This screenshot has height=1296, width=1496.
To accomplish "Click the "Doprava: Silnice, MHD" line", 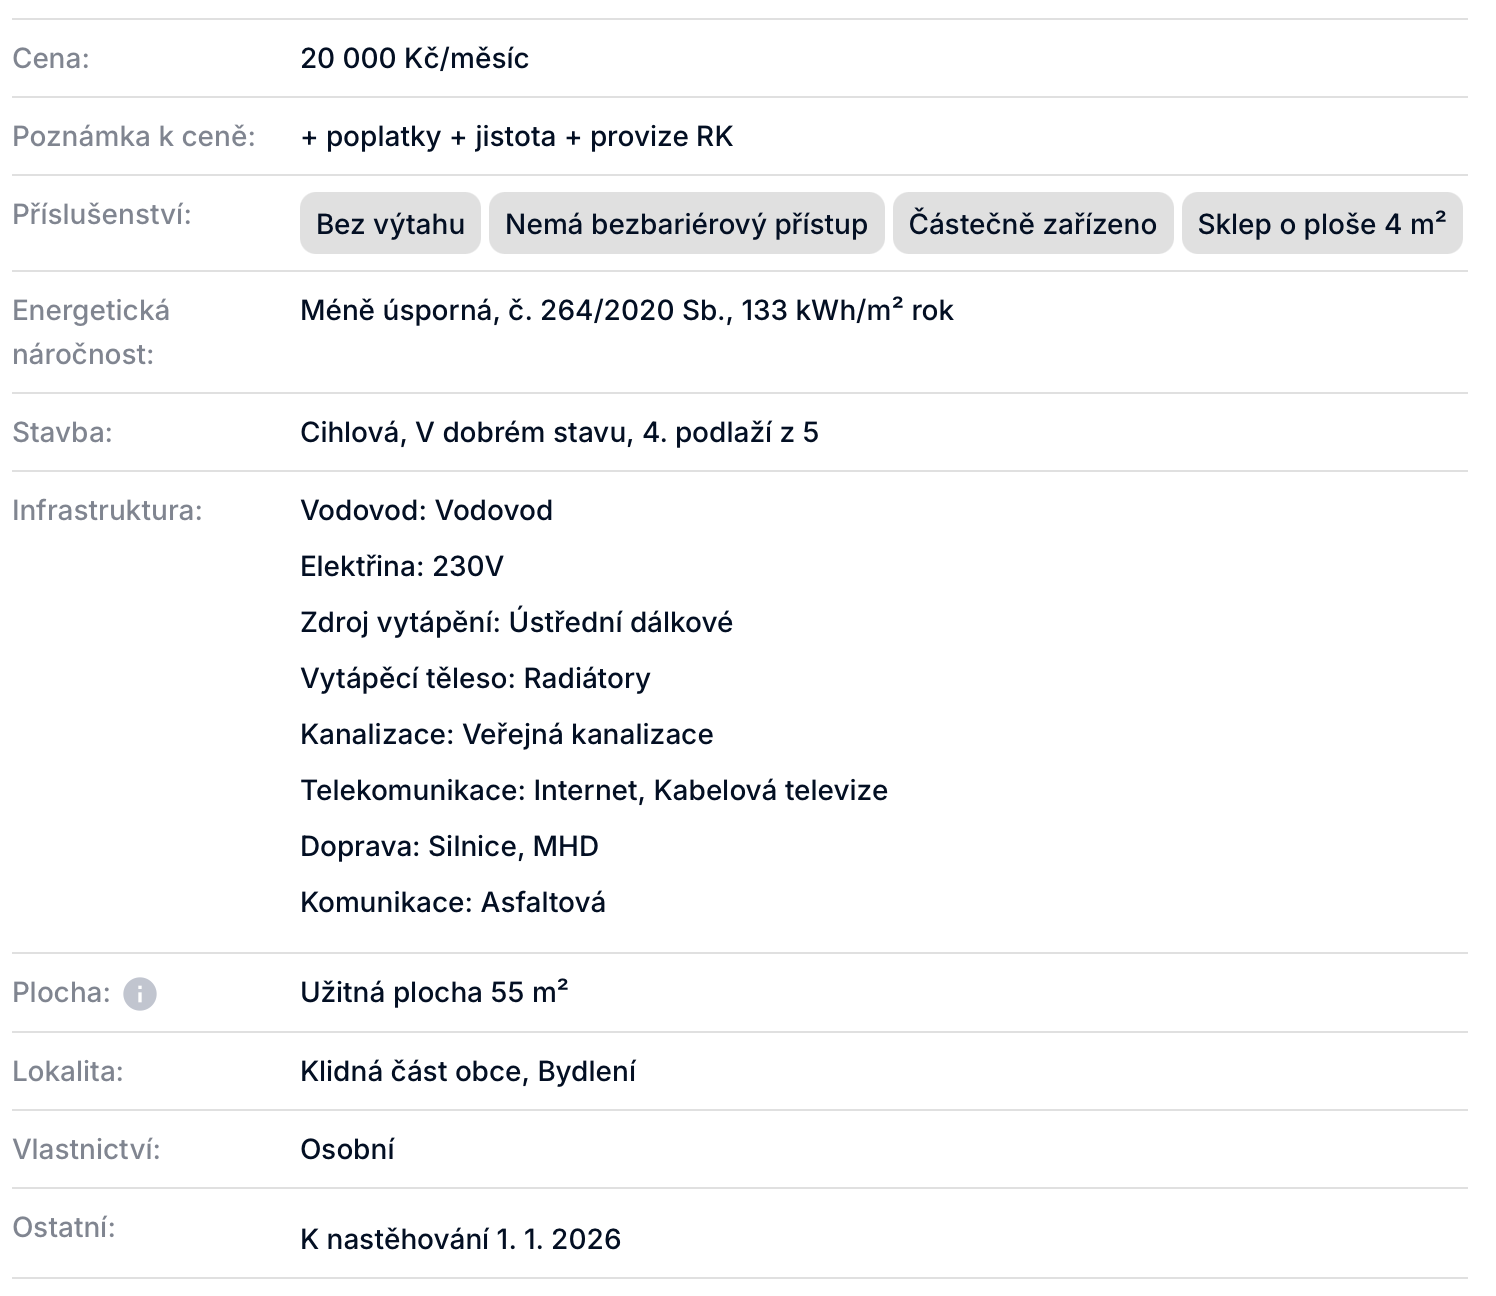I will tap(449, 846).
